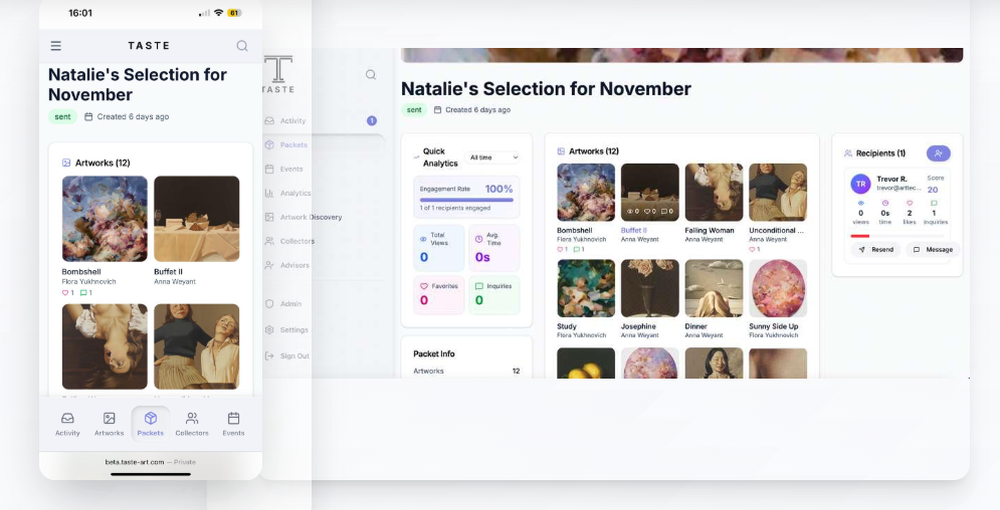Click the sent status badge on desktop
The image size is (1000, 510).
click(415, 110)
